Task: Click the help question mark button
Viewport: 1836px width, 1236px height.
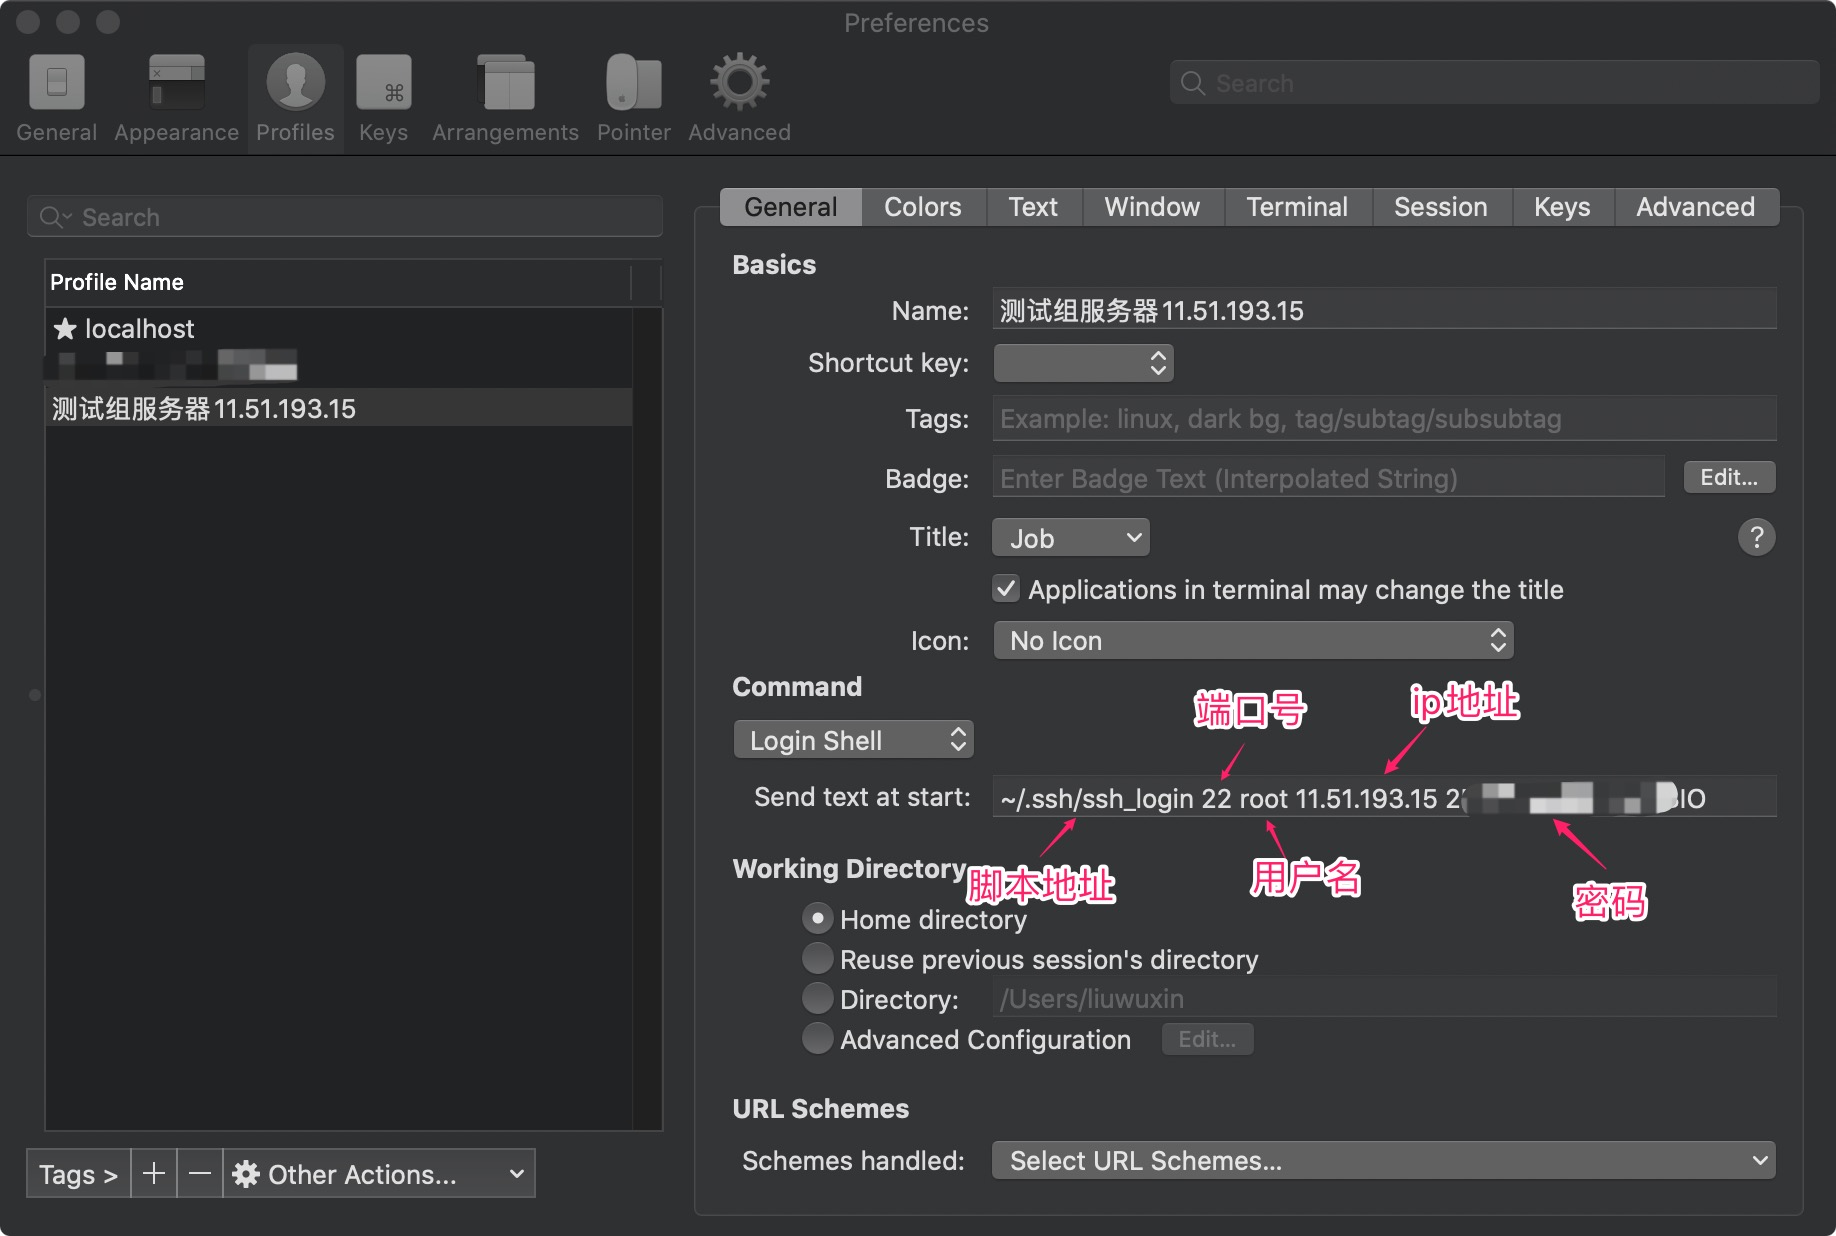Action: coord(1756,537)
